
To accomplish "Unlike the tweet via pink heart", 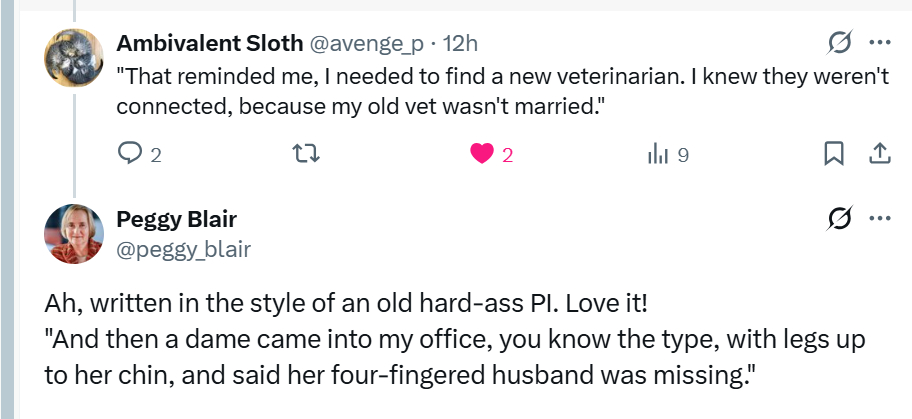I will click(x=481, y=153).
